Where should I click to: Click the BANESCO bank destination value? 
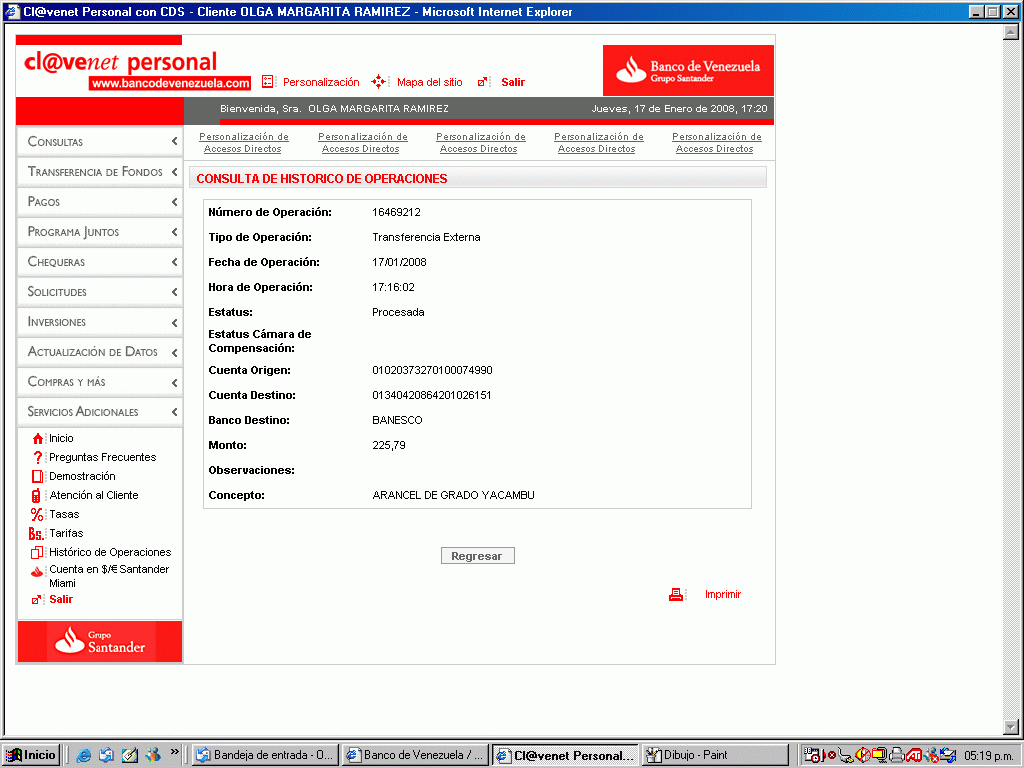[x=397, y=420]
